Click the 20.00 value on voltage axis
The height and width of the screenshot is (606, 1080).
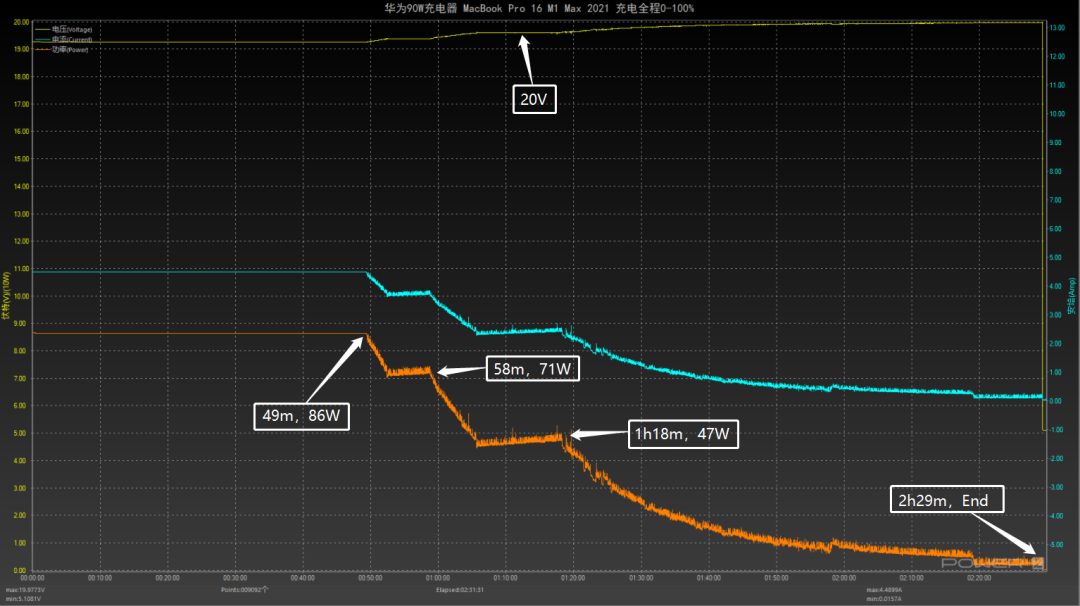point(21,22)
